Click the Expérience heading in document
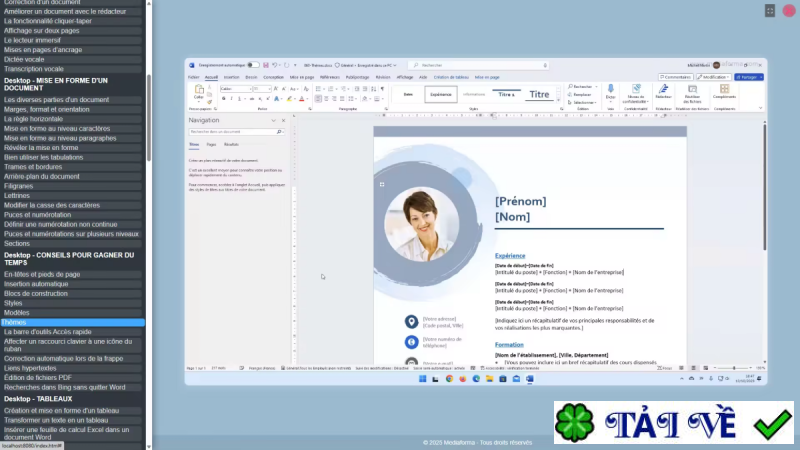The height and width of the screenshot is (450, 800). (510, 256)
